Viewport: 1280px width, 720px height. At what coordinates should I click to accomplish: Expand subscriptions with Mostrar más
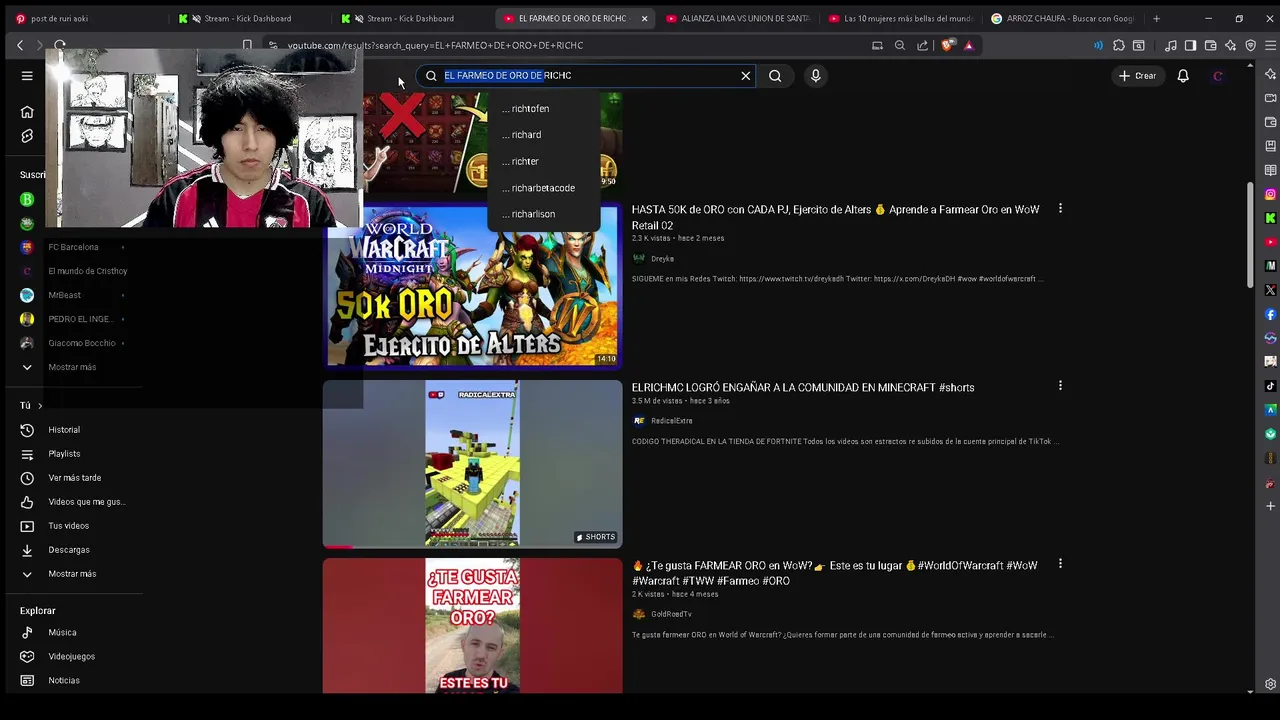coord(72,367)
